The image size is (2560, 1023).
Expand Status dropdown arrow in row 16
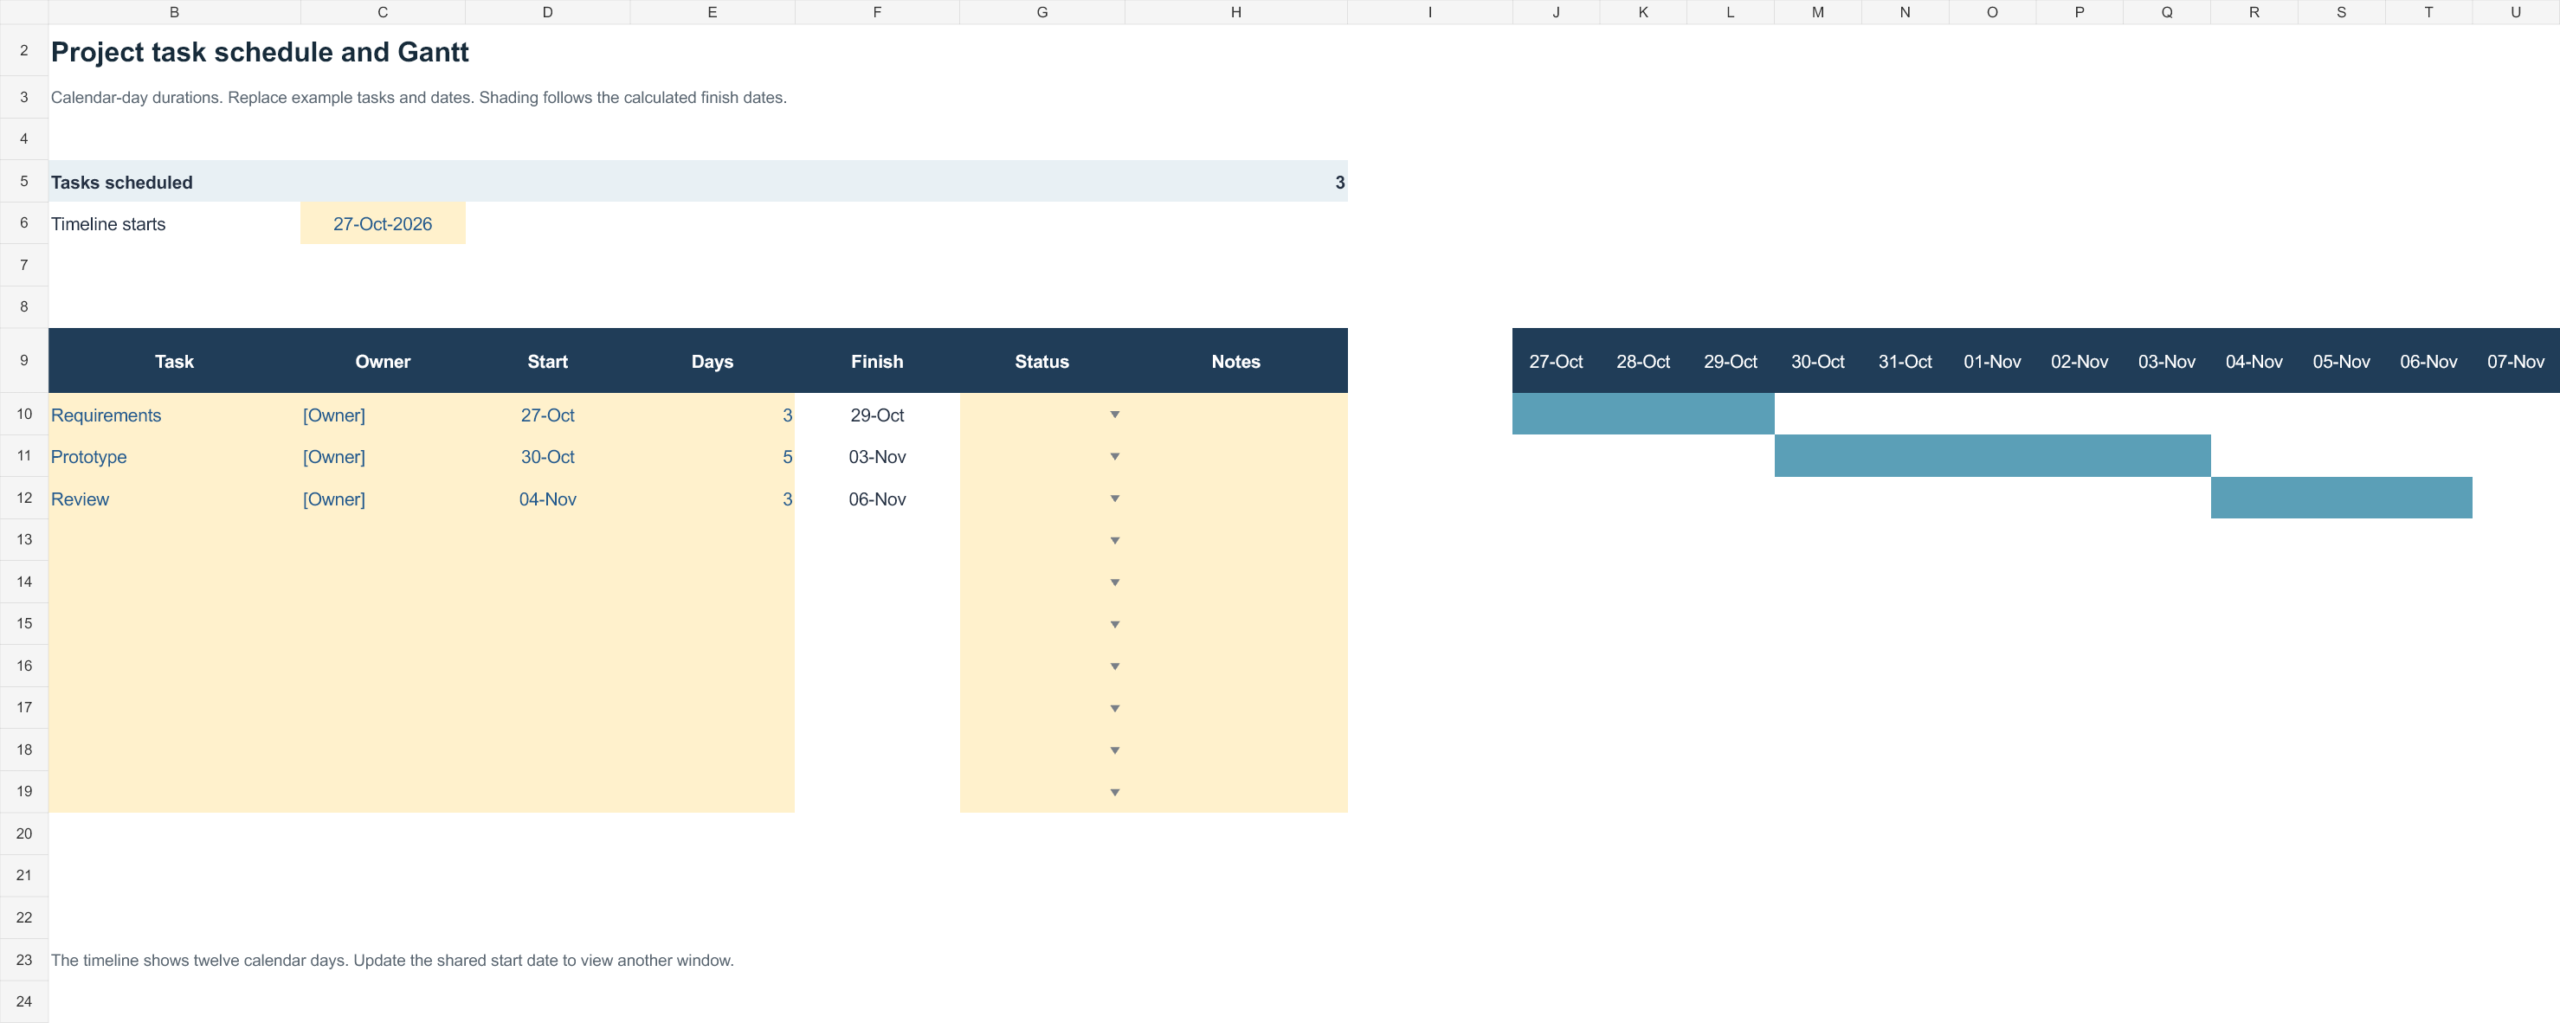point(1114,666)
